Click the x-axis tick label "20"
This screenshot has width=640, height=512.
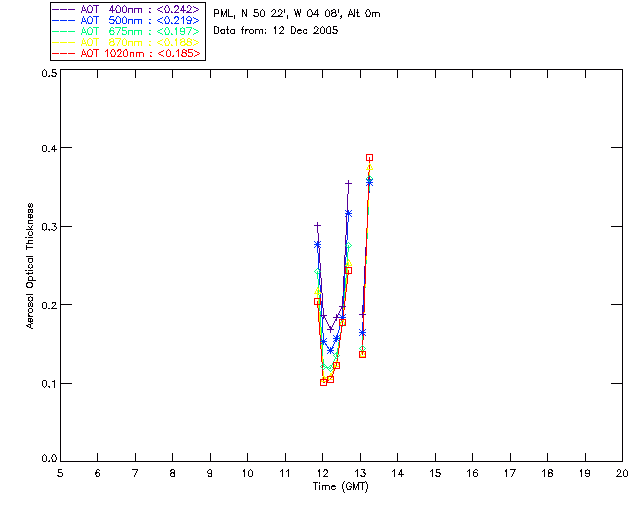tap(622, 473)
